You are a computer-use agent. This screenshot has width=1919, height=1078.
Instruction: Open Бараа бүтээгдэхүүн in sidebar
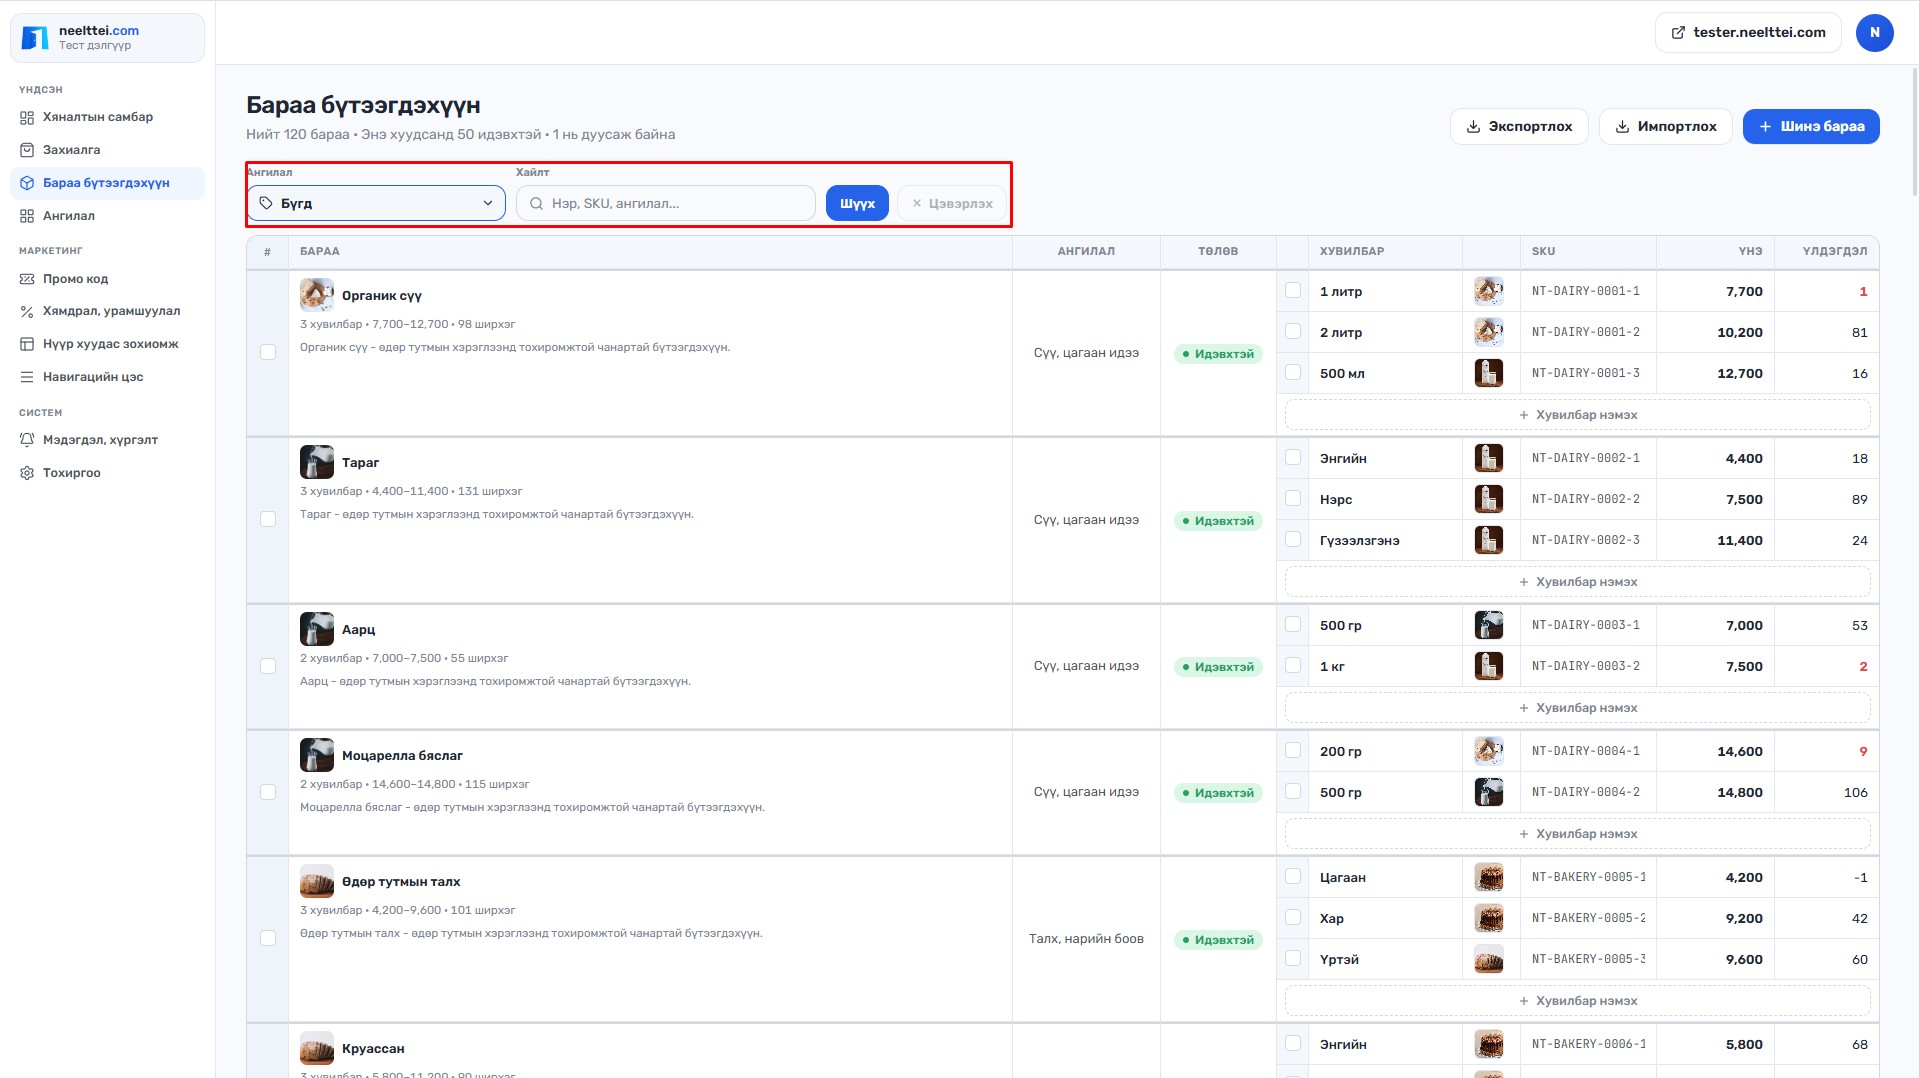(x=107, y=183)
